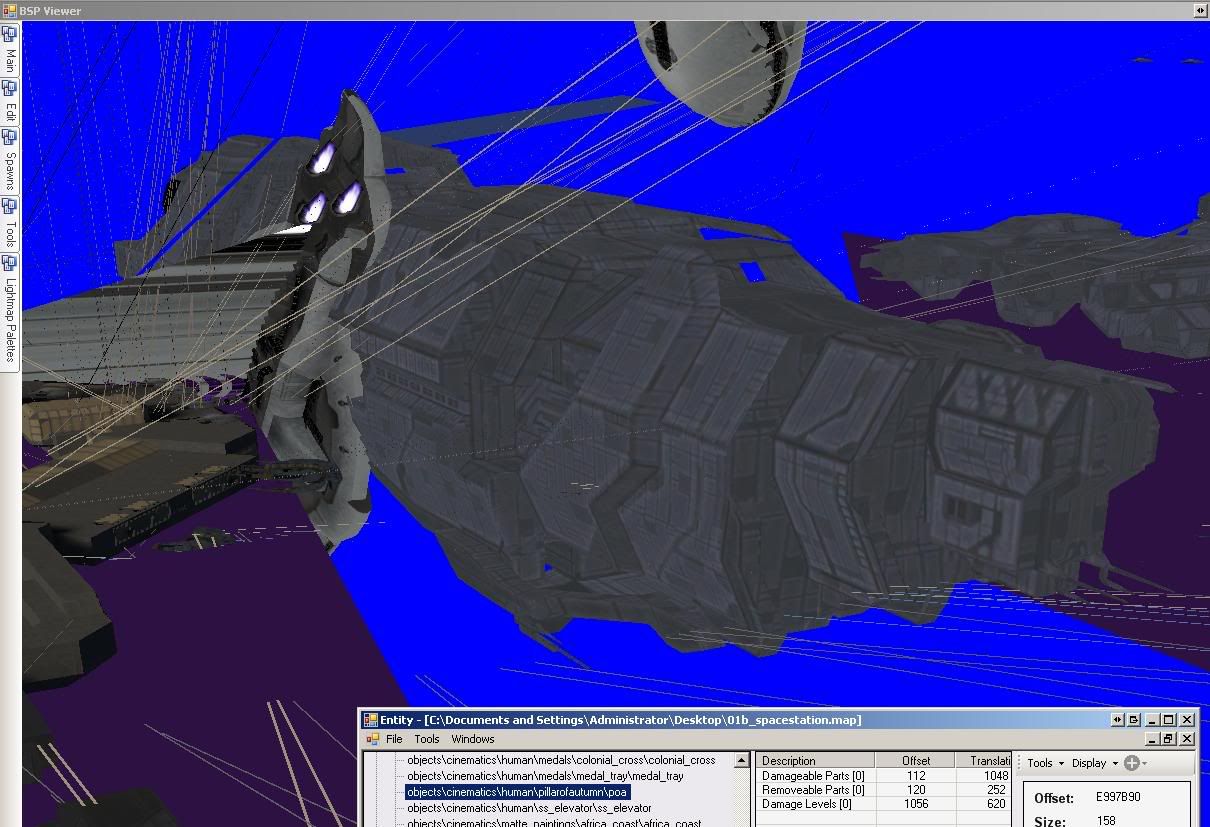This screenshot has height=827, width=1210.
Task: Click the icon left of the File menu
Action: (372, 739)
